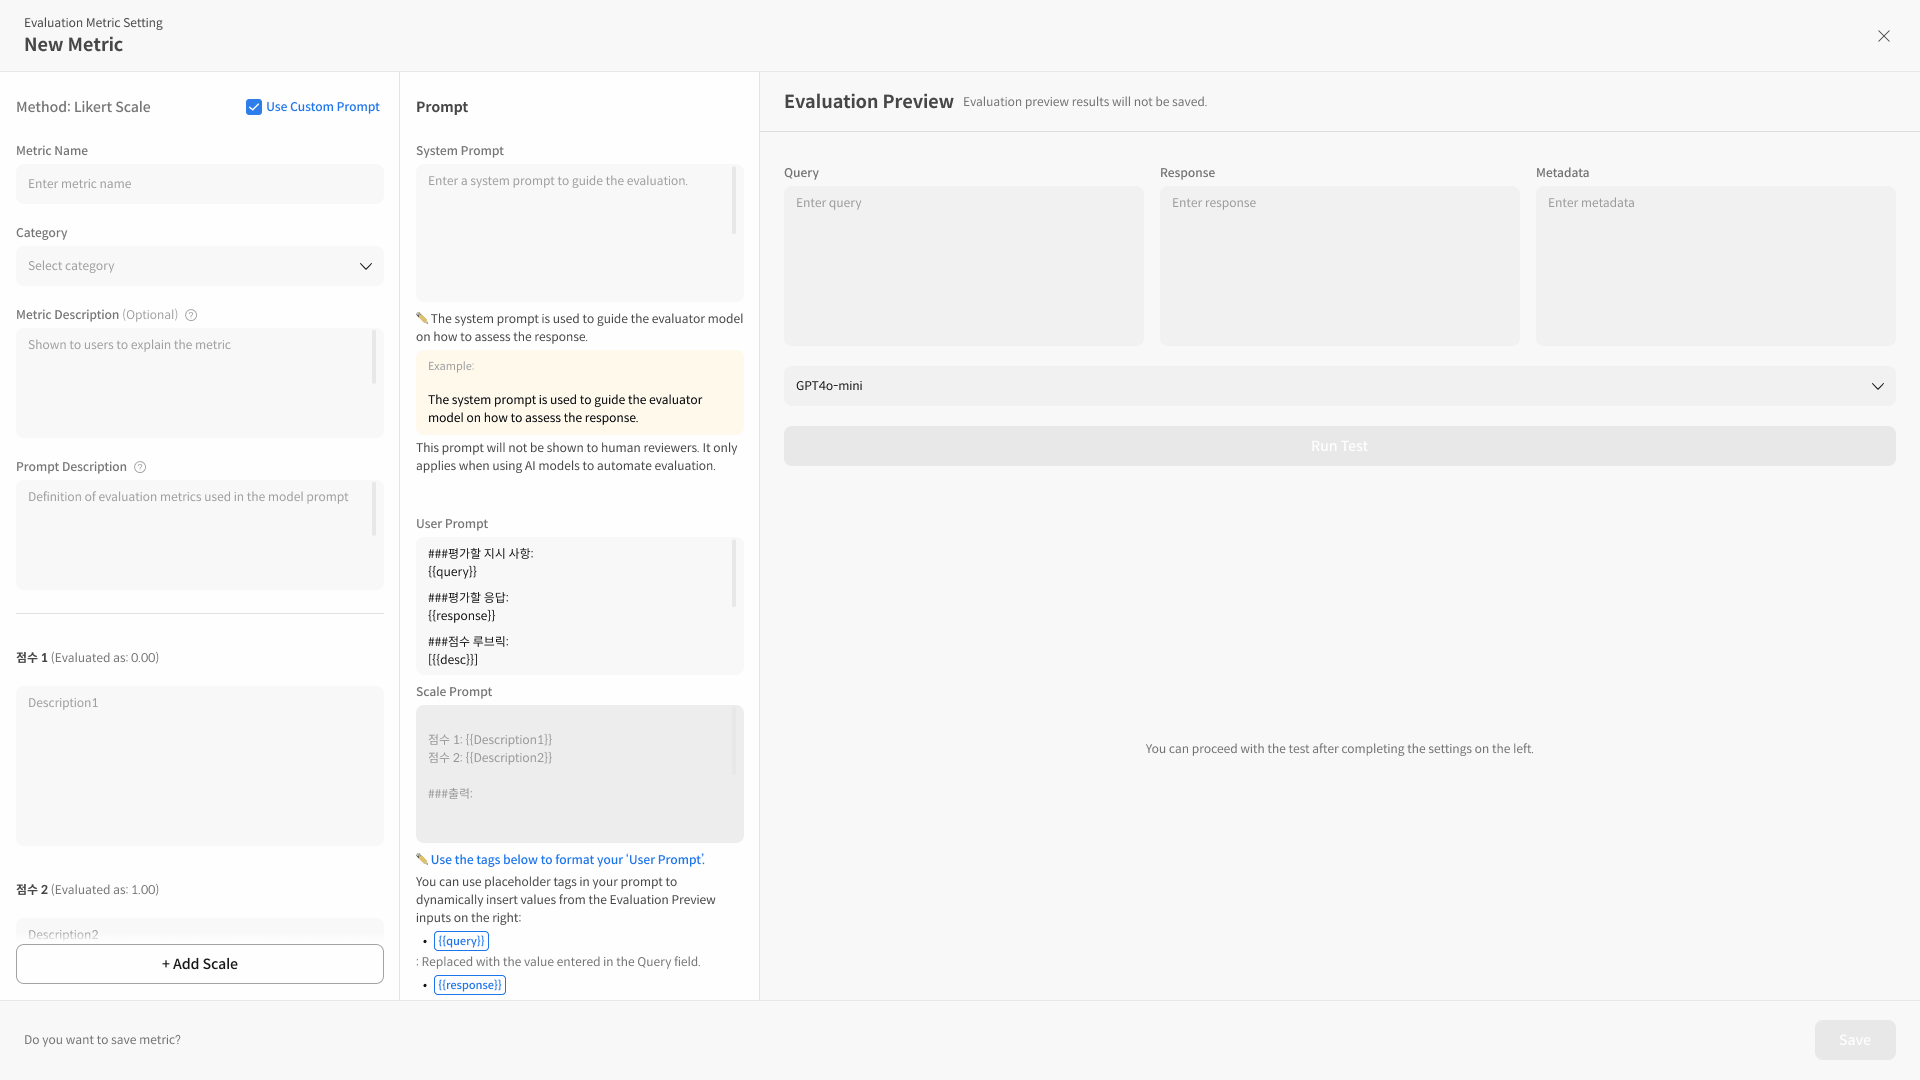Viewport: 1920px width, 1080px height.
Task: Click the User Prompt scrollbar
Action: [734, 574]
